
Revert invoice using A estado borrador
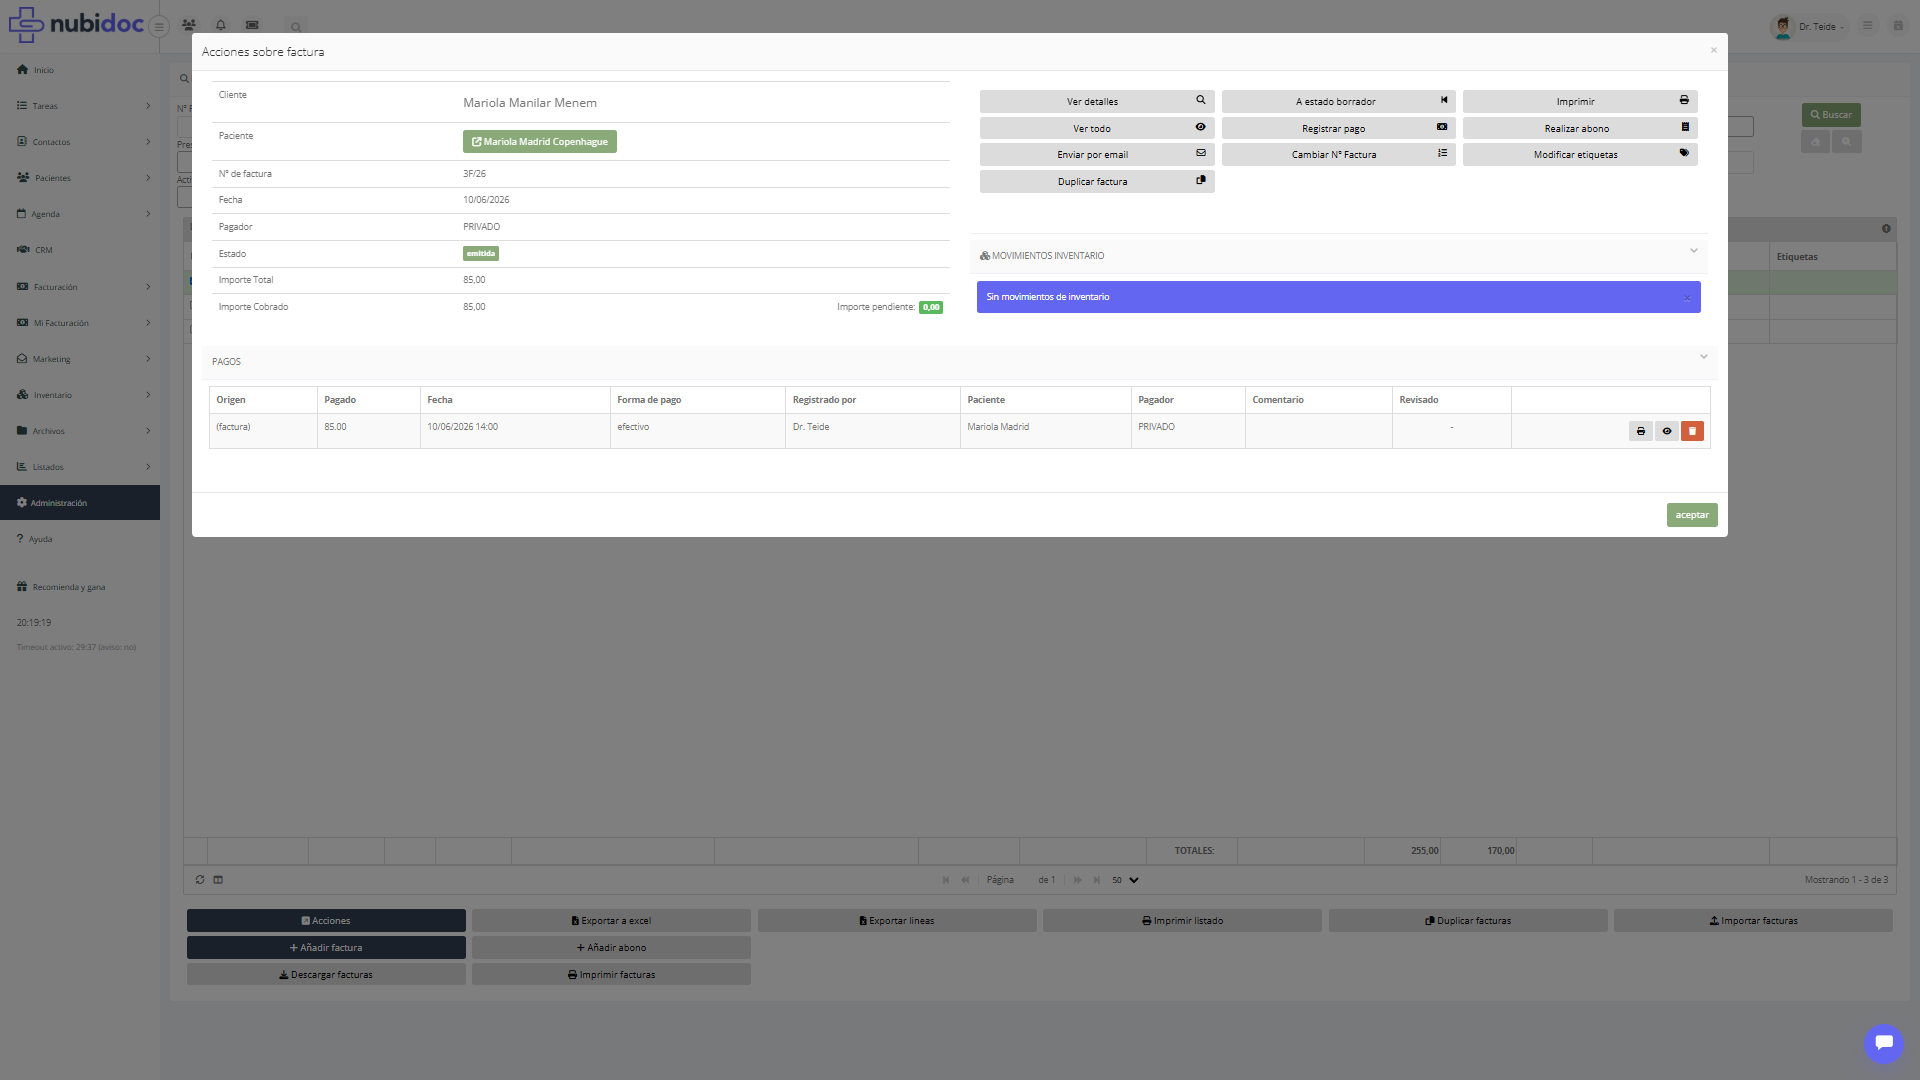[1338, 101]
